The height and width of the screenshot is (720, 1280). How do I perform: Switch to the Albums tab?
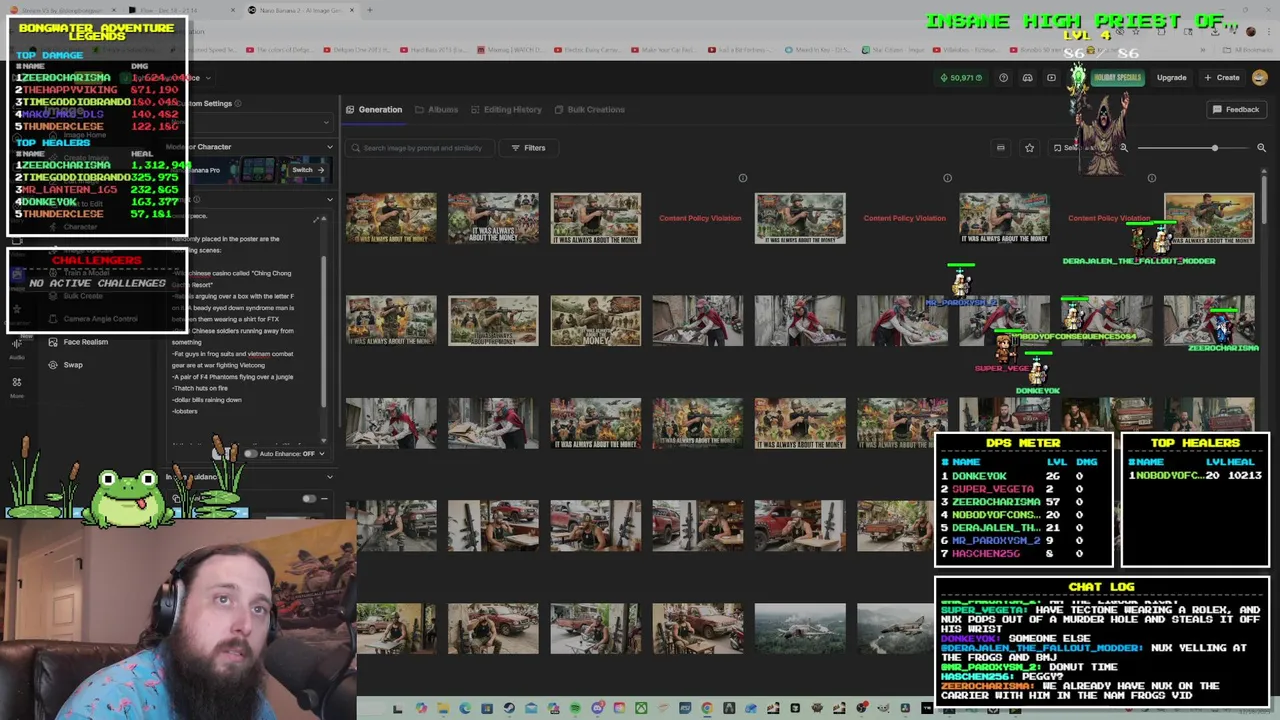coord(436,110)
